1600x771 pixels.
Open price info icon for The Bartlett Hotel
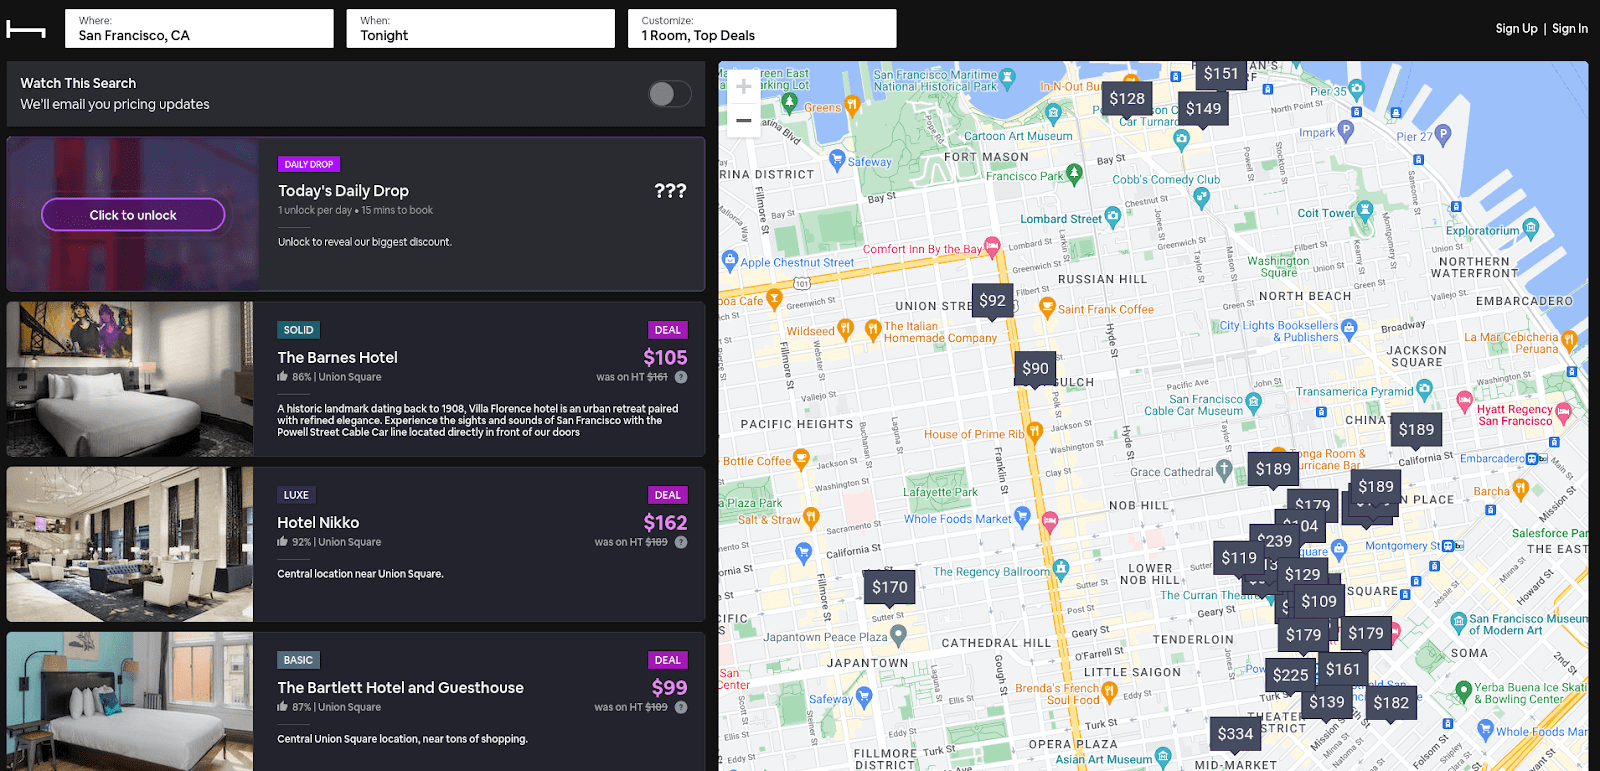pos(681,707)
